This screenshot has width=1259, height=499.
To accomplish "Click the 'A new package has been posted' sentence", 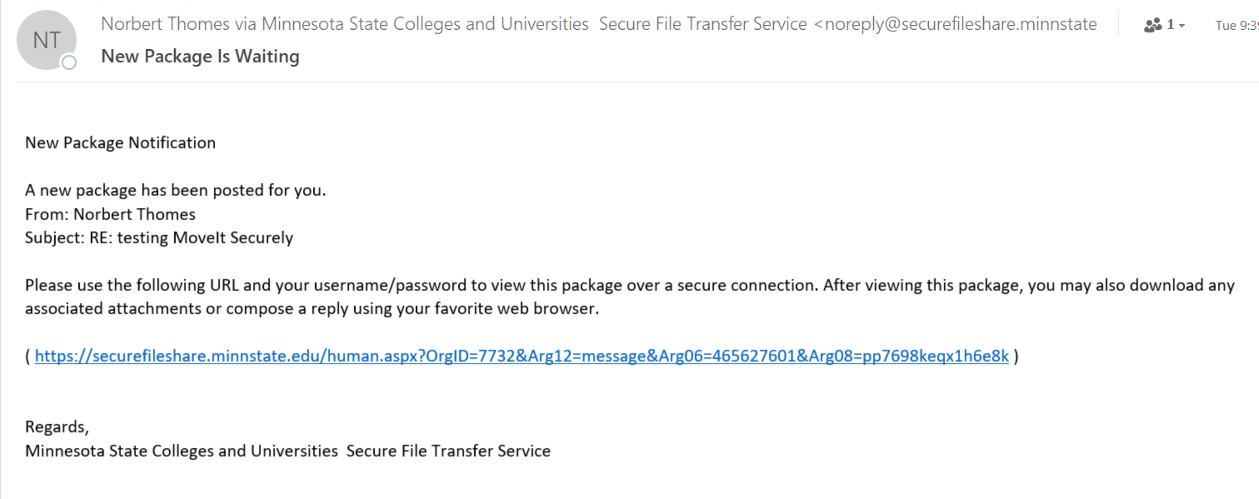I will click(x=176, y=190).
